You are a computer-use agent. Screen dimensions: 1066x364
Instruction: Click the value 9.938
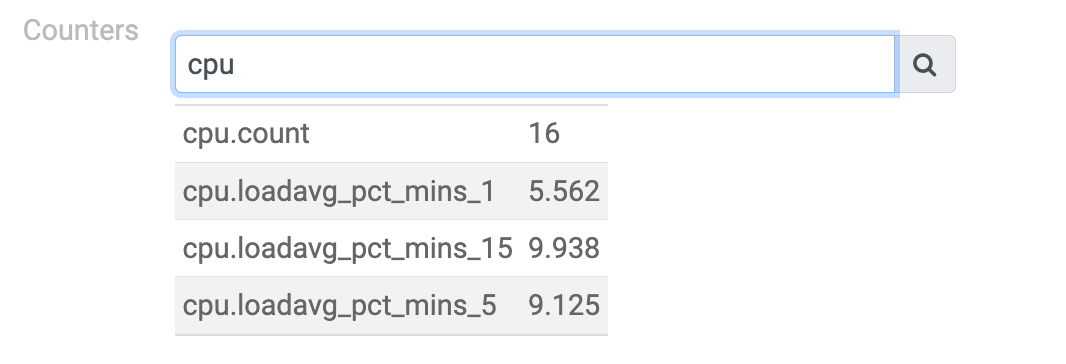(564, 248)
